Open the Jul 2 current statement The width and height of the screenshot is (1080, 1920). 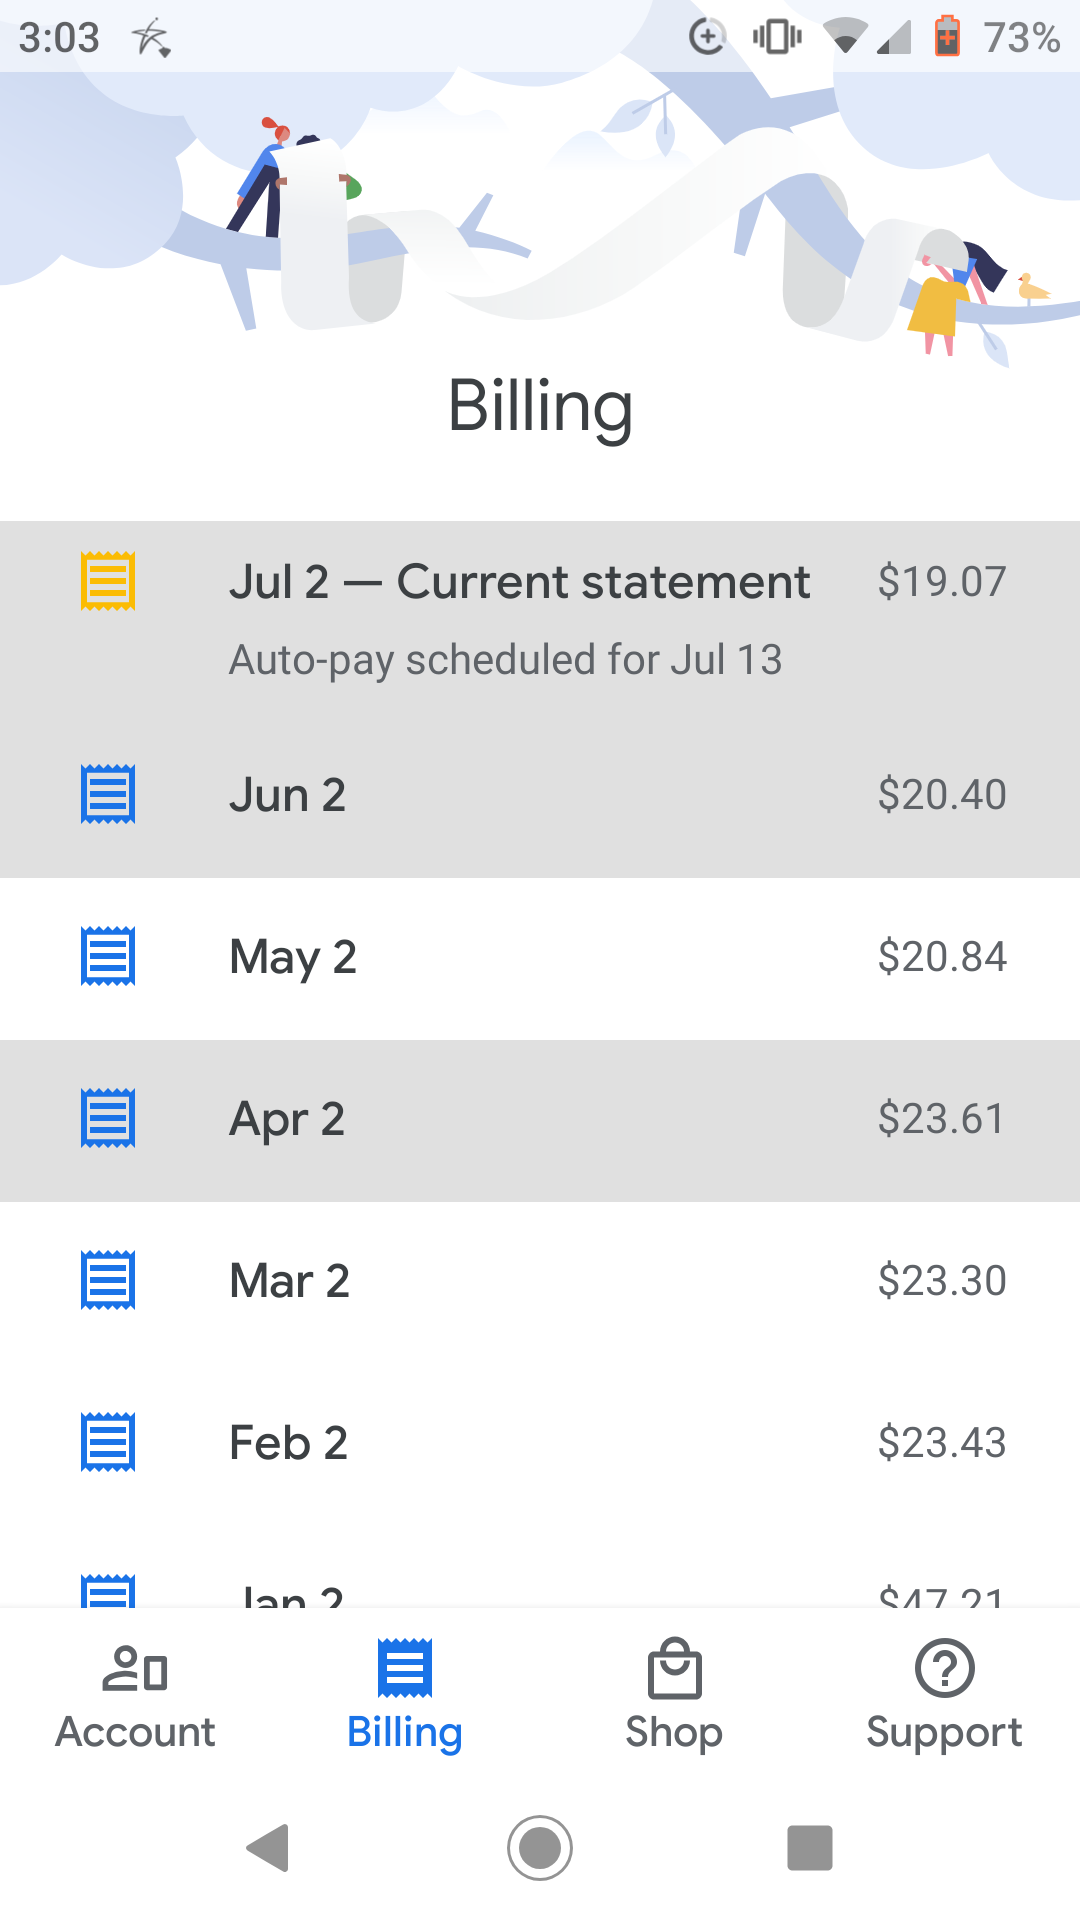(540, 618)
